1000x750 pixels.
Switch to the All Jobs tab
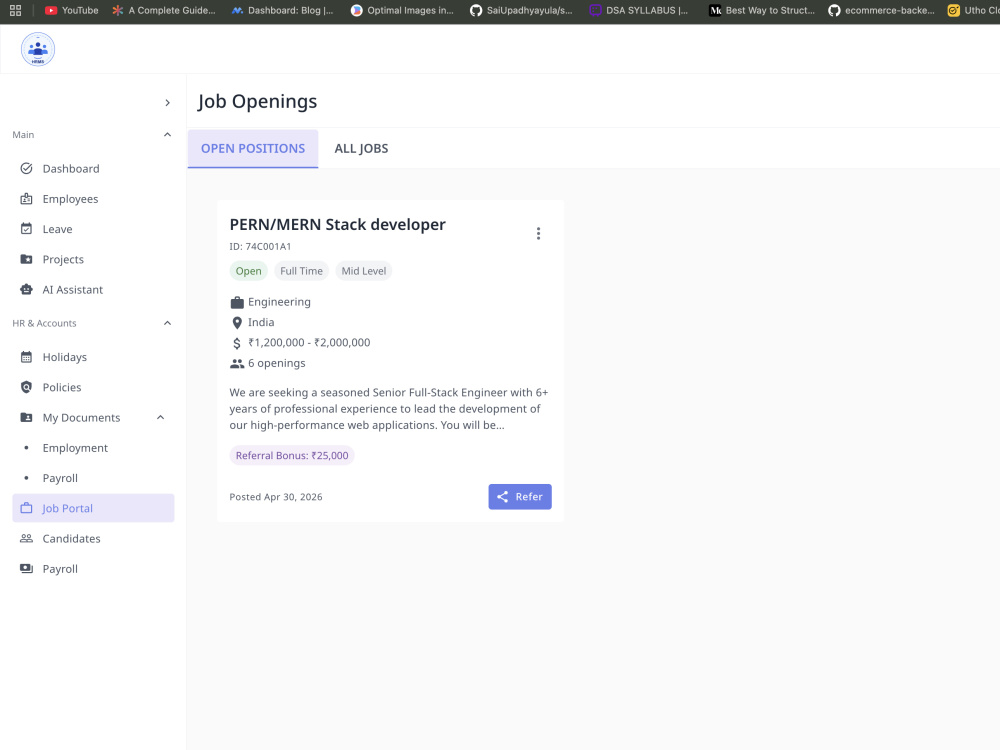pyautogui.click(x=362, y=149)
